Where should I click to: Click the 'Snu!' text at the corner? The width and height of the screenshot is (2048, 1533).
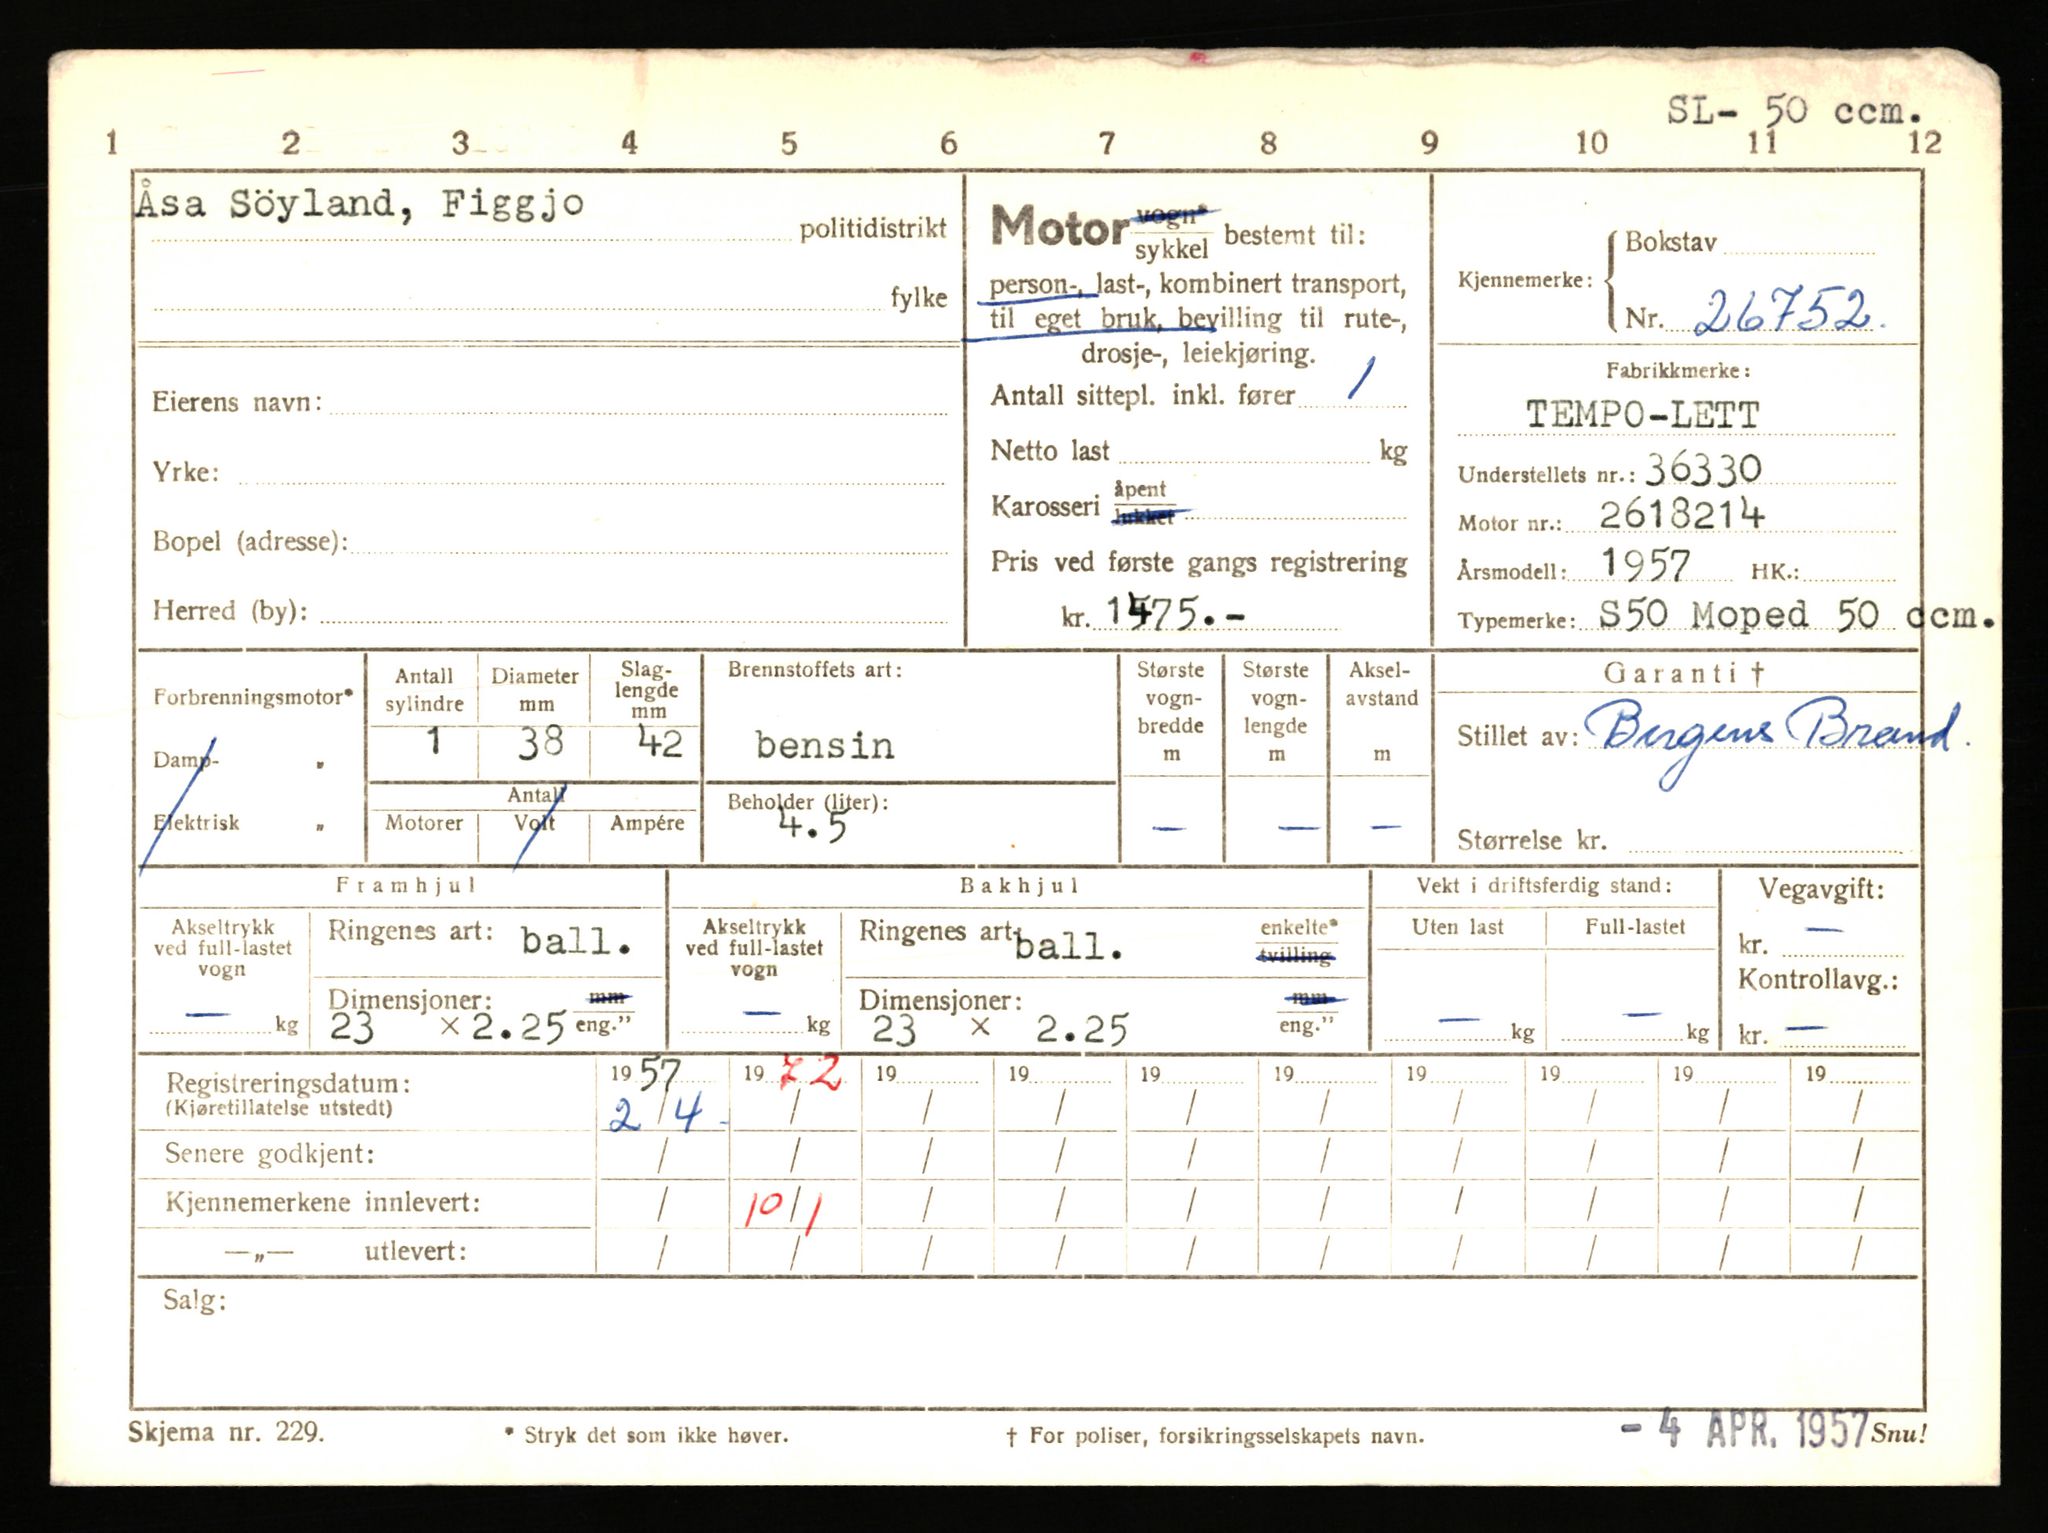1897,1433
